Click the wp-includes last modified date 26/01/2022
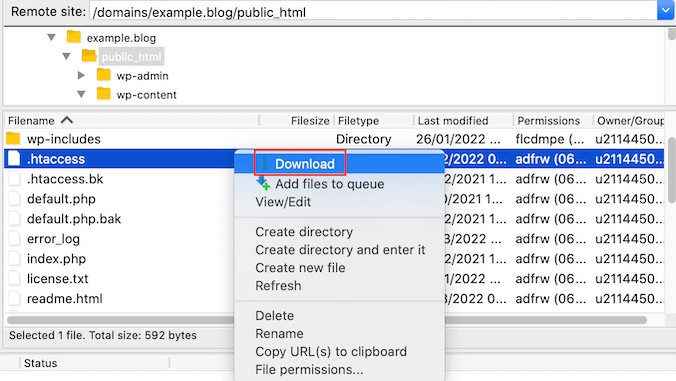This screenshot has height=381, width=676. [458, 139]
